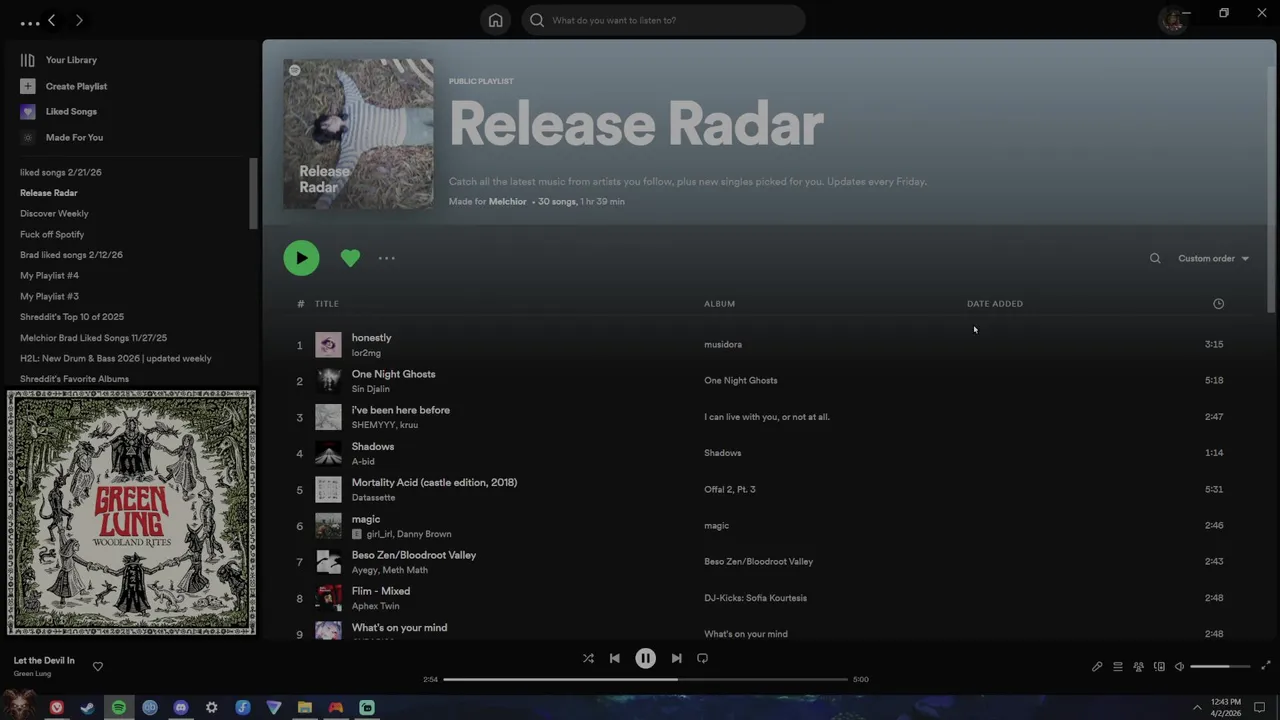Click the 'Shadows' track thumbnail

[328, 453]
